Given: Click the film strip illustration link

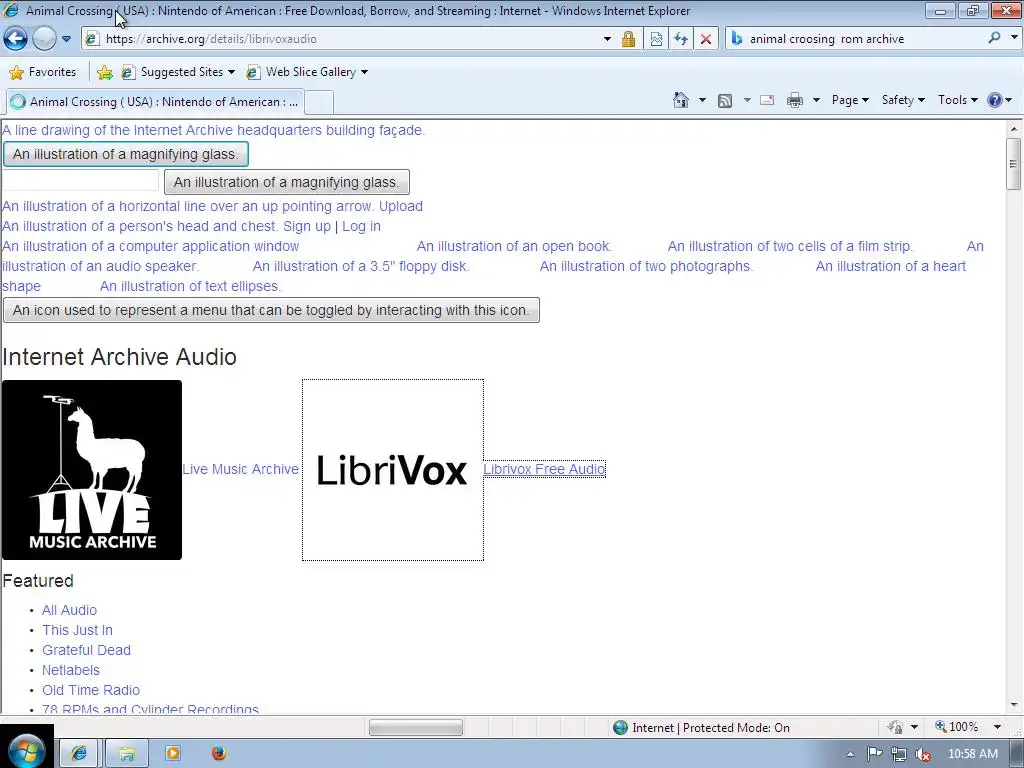Looking at the screenshot, I should (790, 246).
